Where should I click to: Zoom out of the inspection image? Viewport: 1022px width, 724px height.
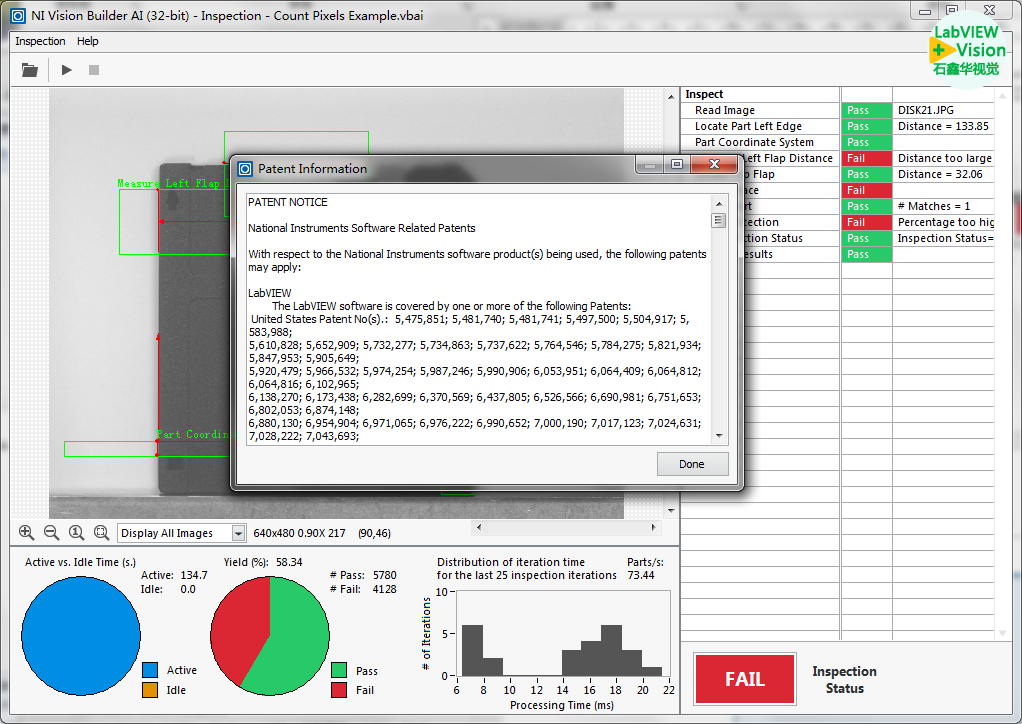point(51,533)
